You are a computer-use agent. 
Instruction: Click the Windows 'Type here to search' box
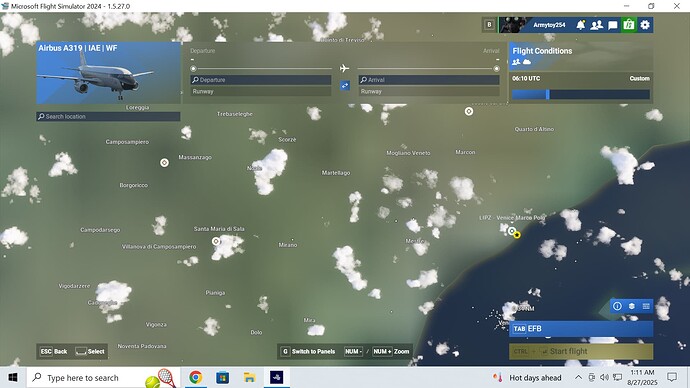104,377
